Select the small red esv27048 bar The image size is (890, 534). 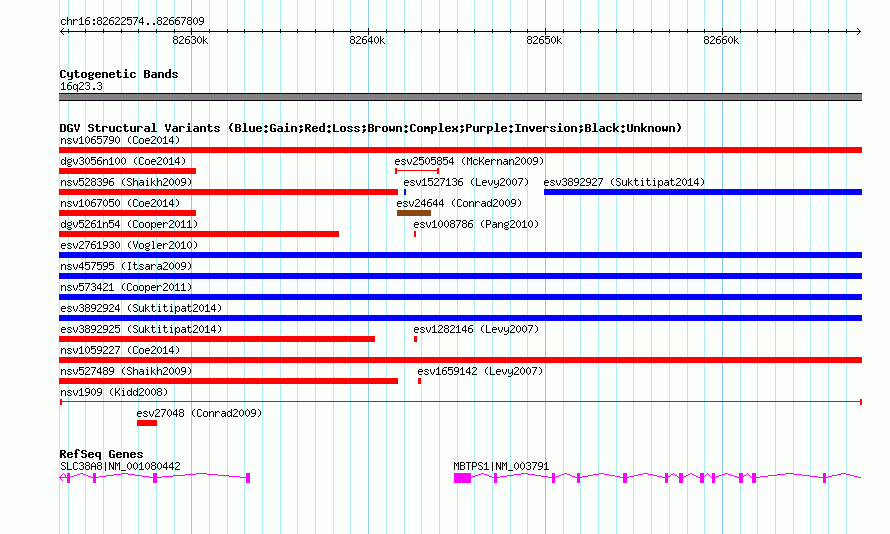click(146, 423)
